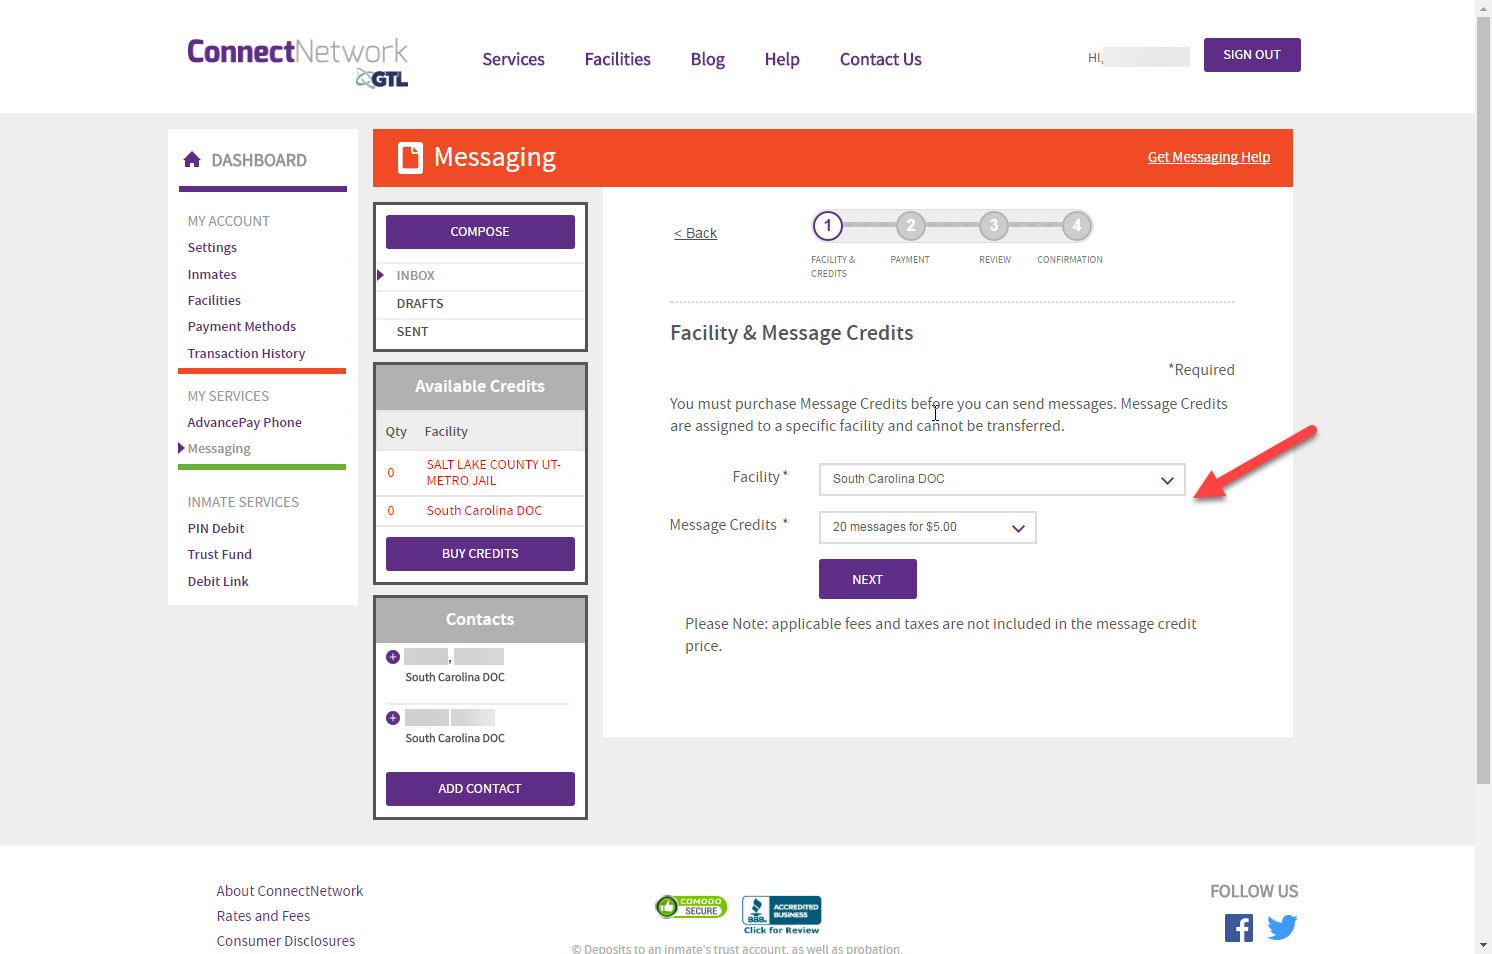Open the Sent folder
1492x954 pixels.
click(412, 331)
